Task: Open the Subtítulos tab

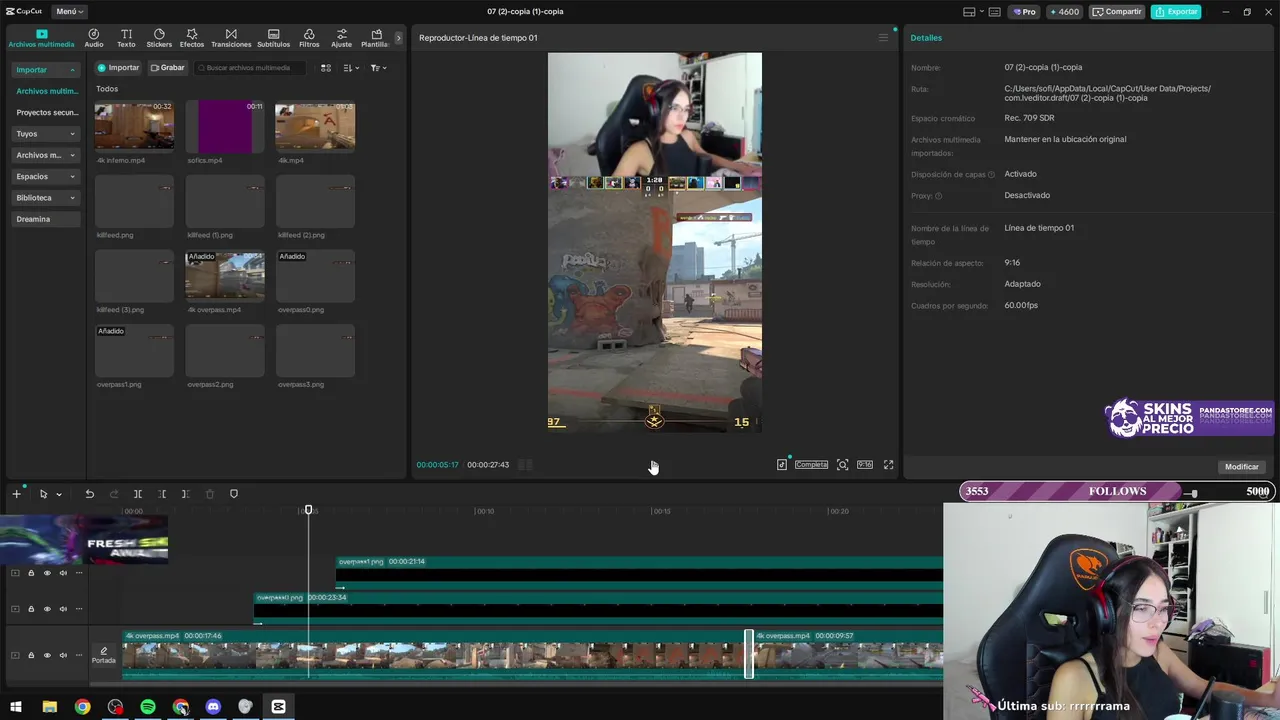Action: (x=273, y=38)
